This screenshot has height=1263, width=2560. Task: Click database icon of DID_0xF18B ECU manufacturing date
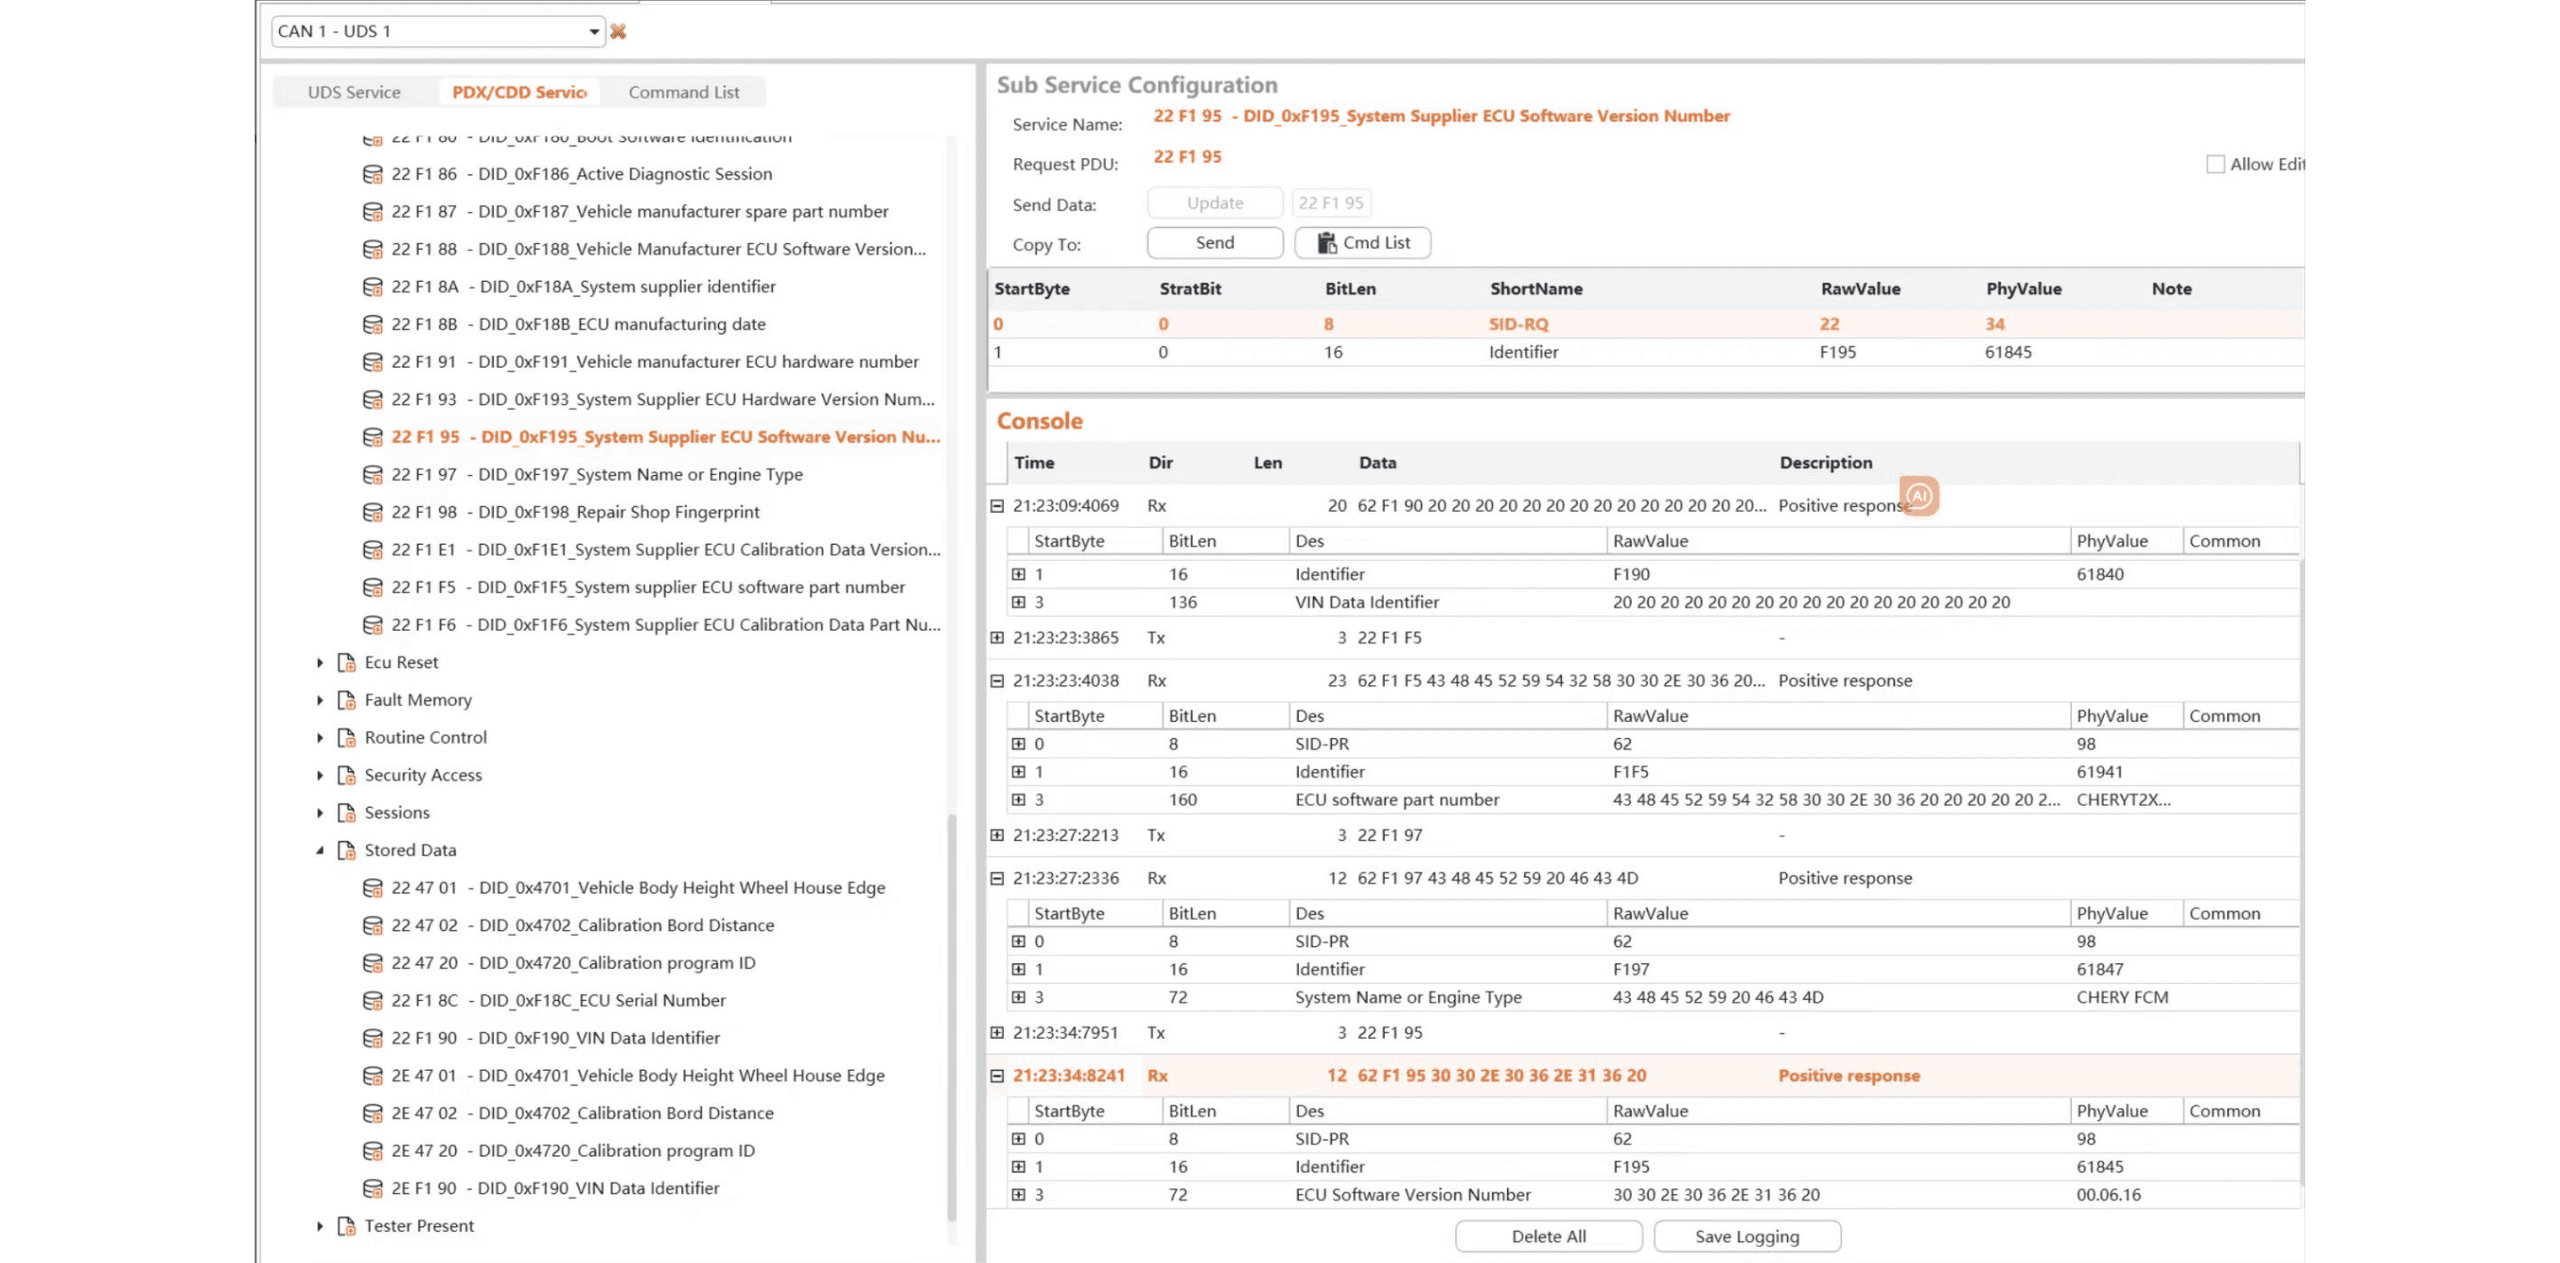pyautogui.click(x=372, y=324)
